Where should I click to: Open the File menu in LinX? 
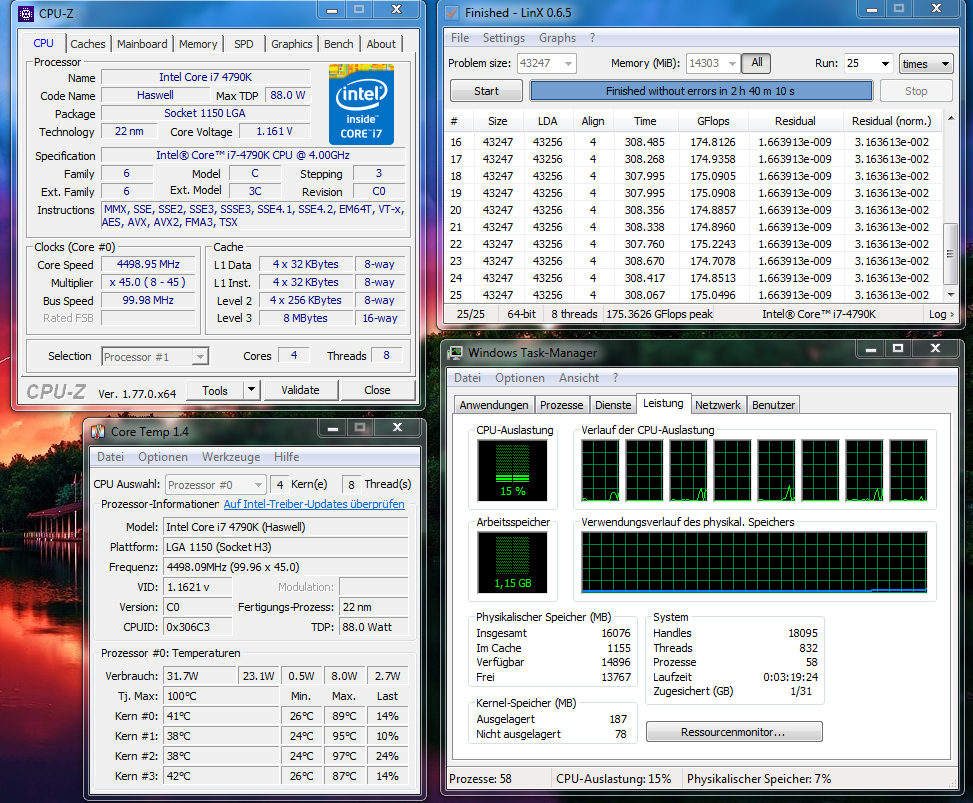460,38
